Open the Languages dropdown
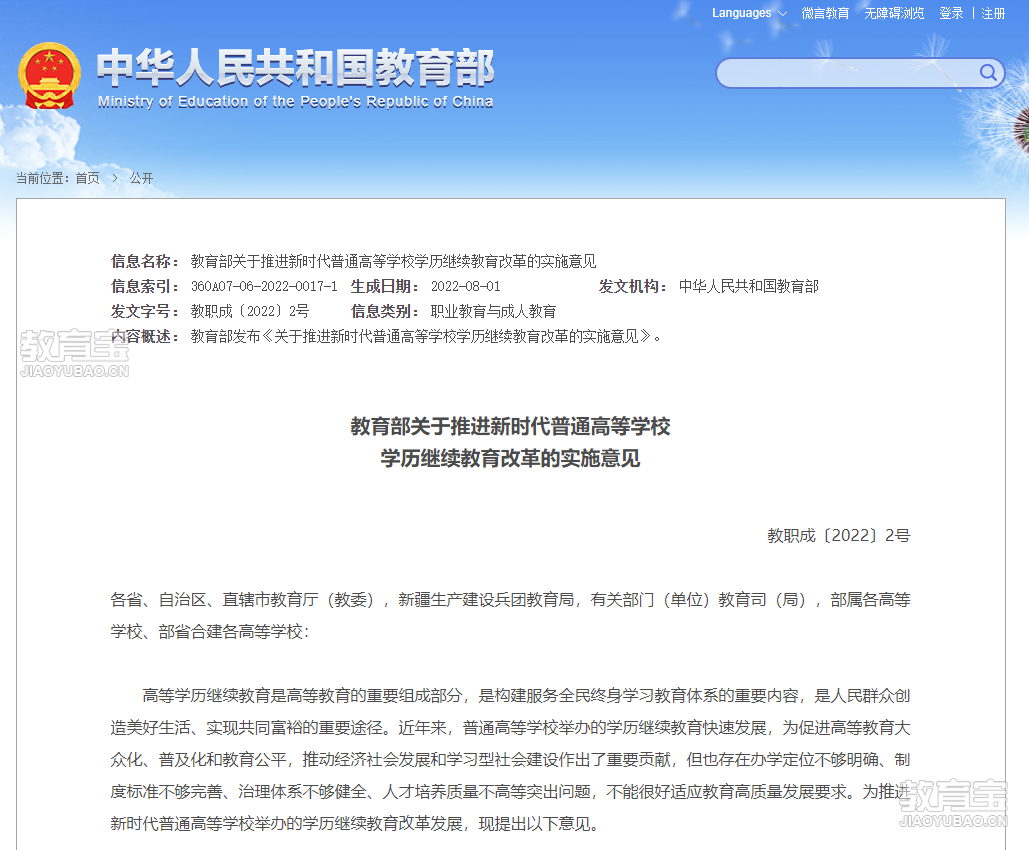This screenshot has height=850, width=1029. click(749, 13)
